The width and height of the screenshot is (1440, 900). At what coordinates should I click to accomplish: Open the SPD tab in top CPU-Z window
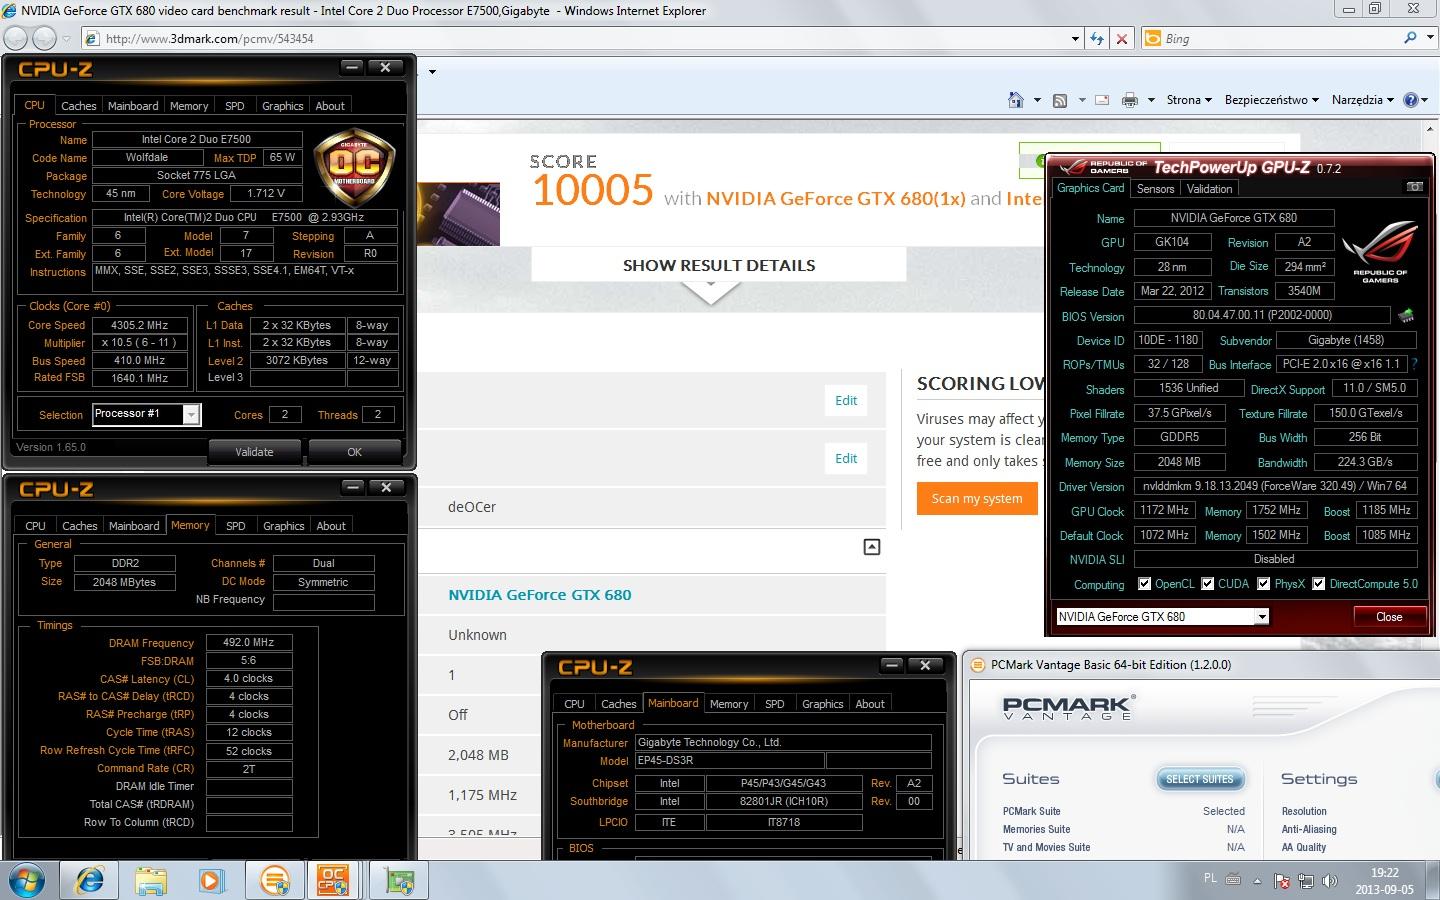tap(235, 106)
